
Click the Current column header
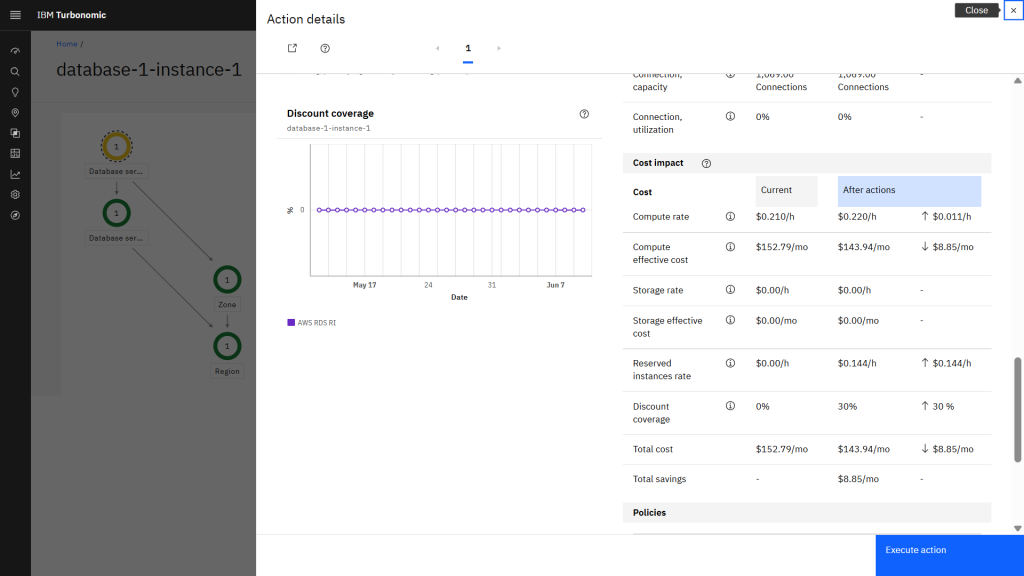click(786, 191)
